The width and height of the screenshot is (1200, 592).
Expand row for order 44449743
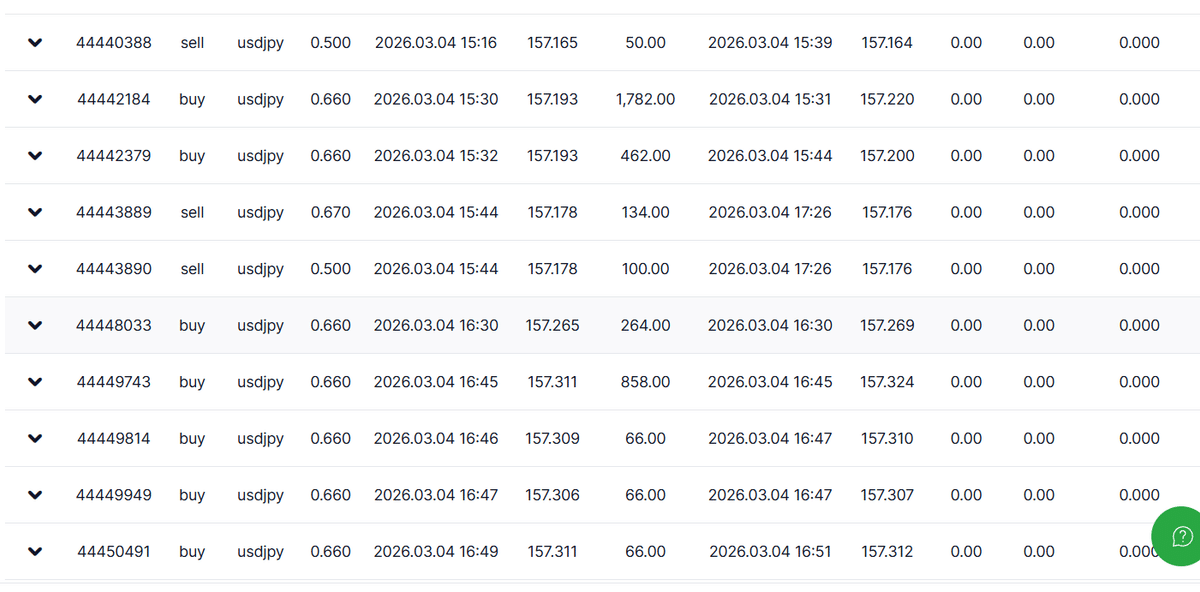tap(35, 382)
